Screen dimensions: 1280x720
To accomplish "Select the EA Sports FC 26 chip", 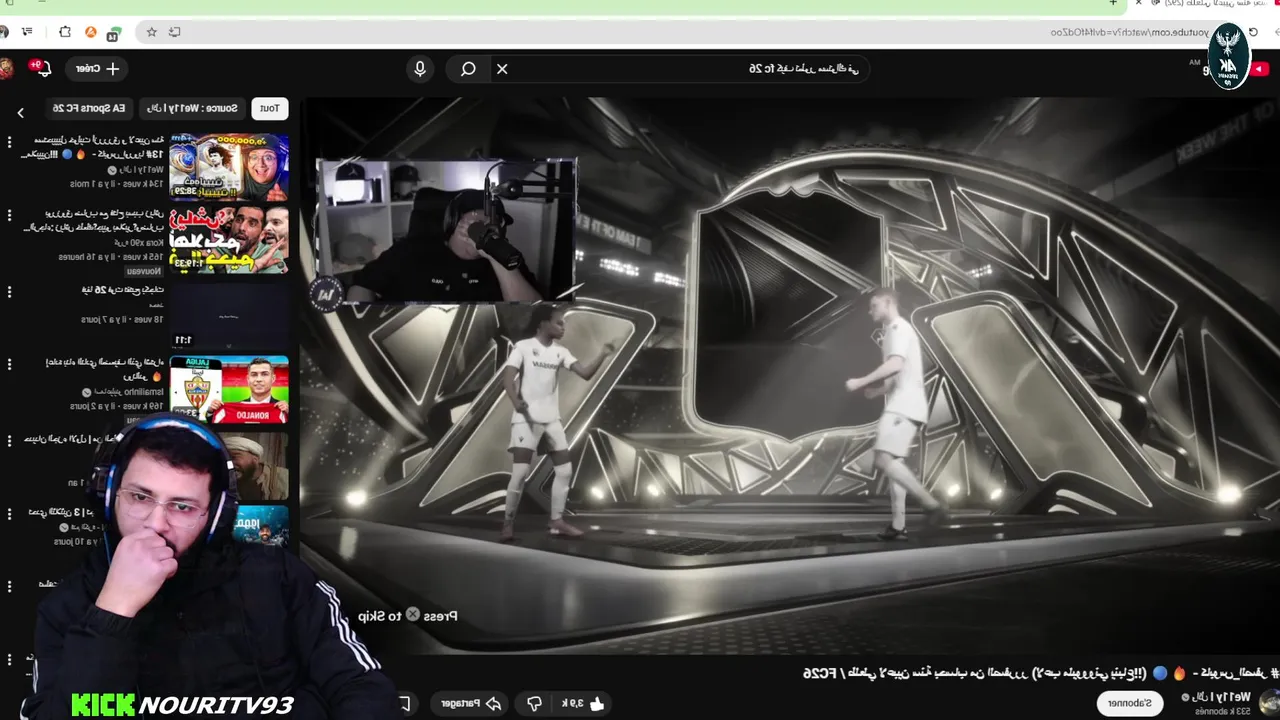I will 89,108.
